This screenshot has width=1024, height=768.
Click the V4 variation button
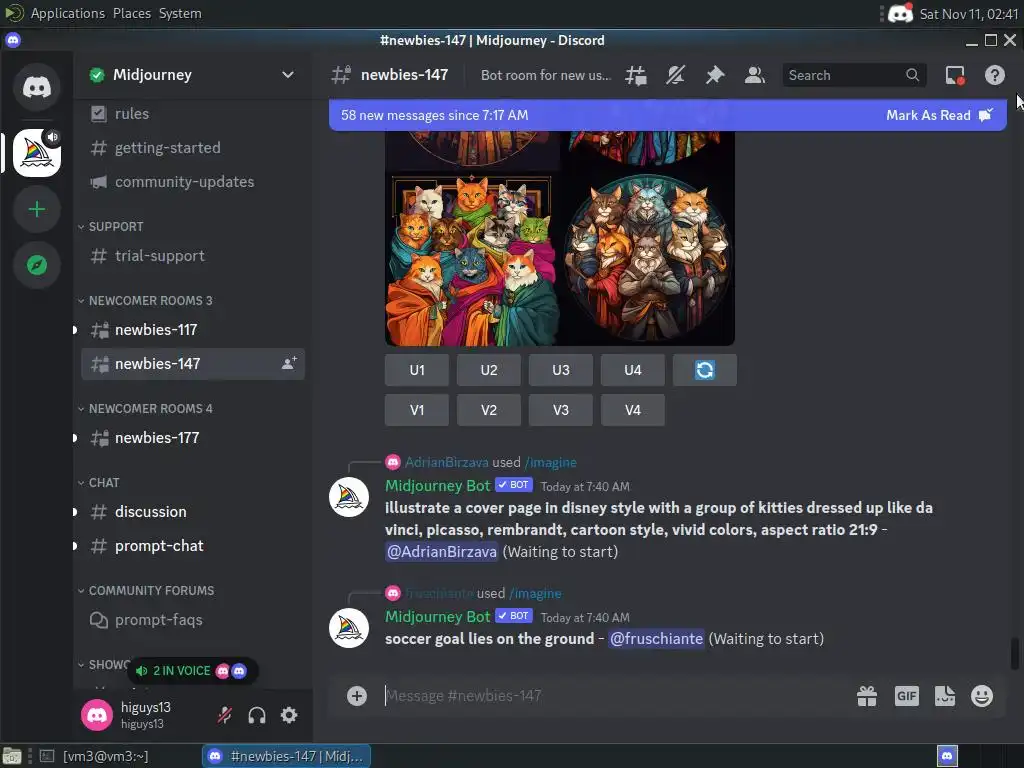[x=632, y=410]
